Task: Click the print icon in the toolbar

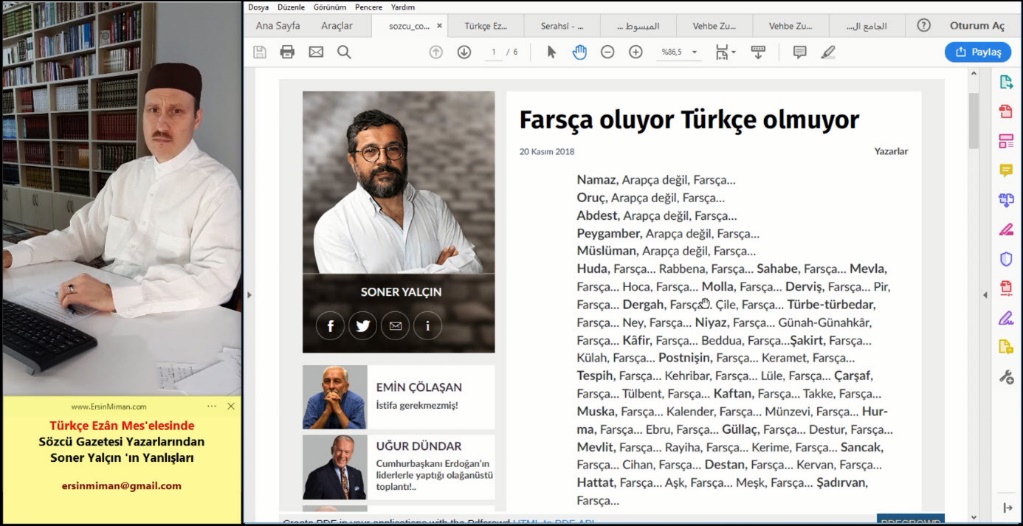Action: click(x=288, y=52)
